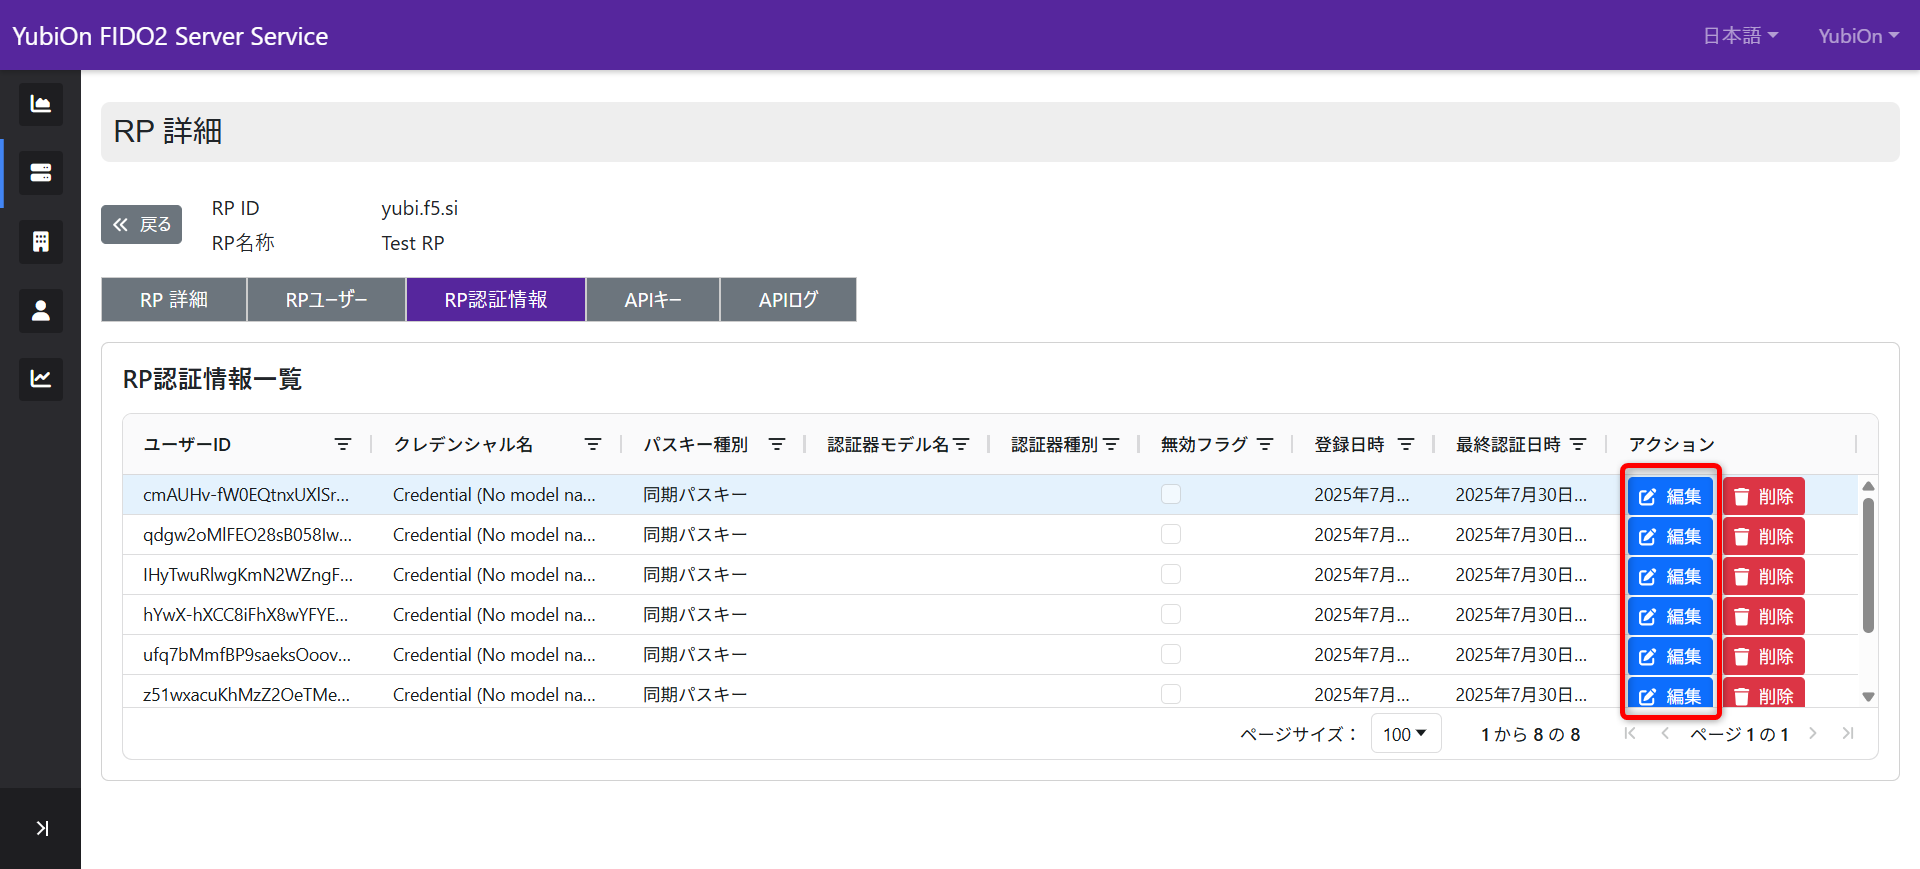Edit the z51wxacuKhMzZ2OeTMe credential
This screenshot has height=869, width=1920.
[1670, 693]
